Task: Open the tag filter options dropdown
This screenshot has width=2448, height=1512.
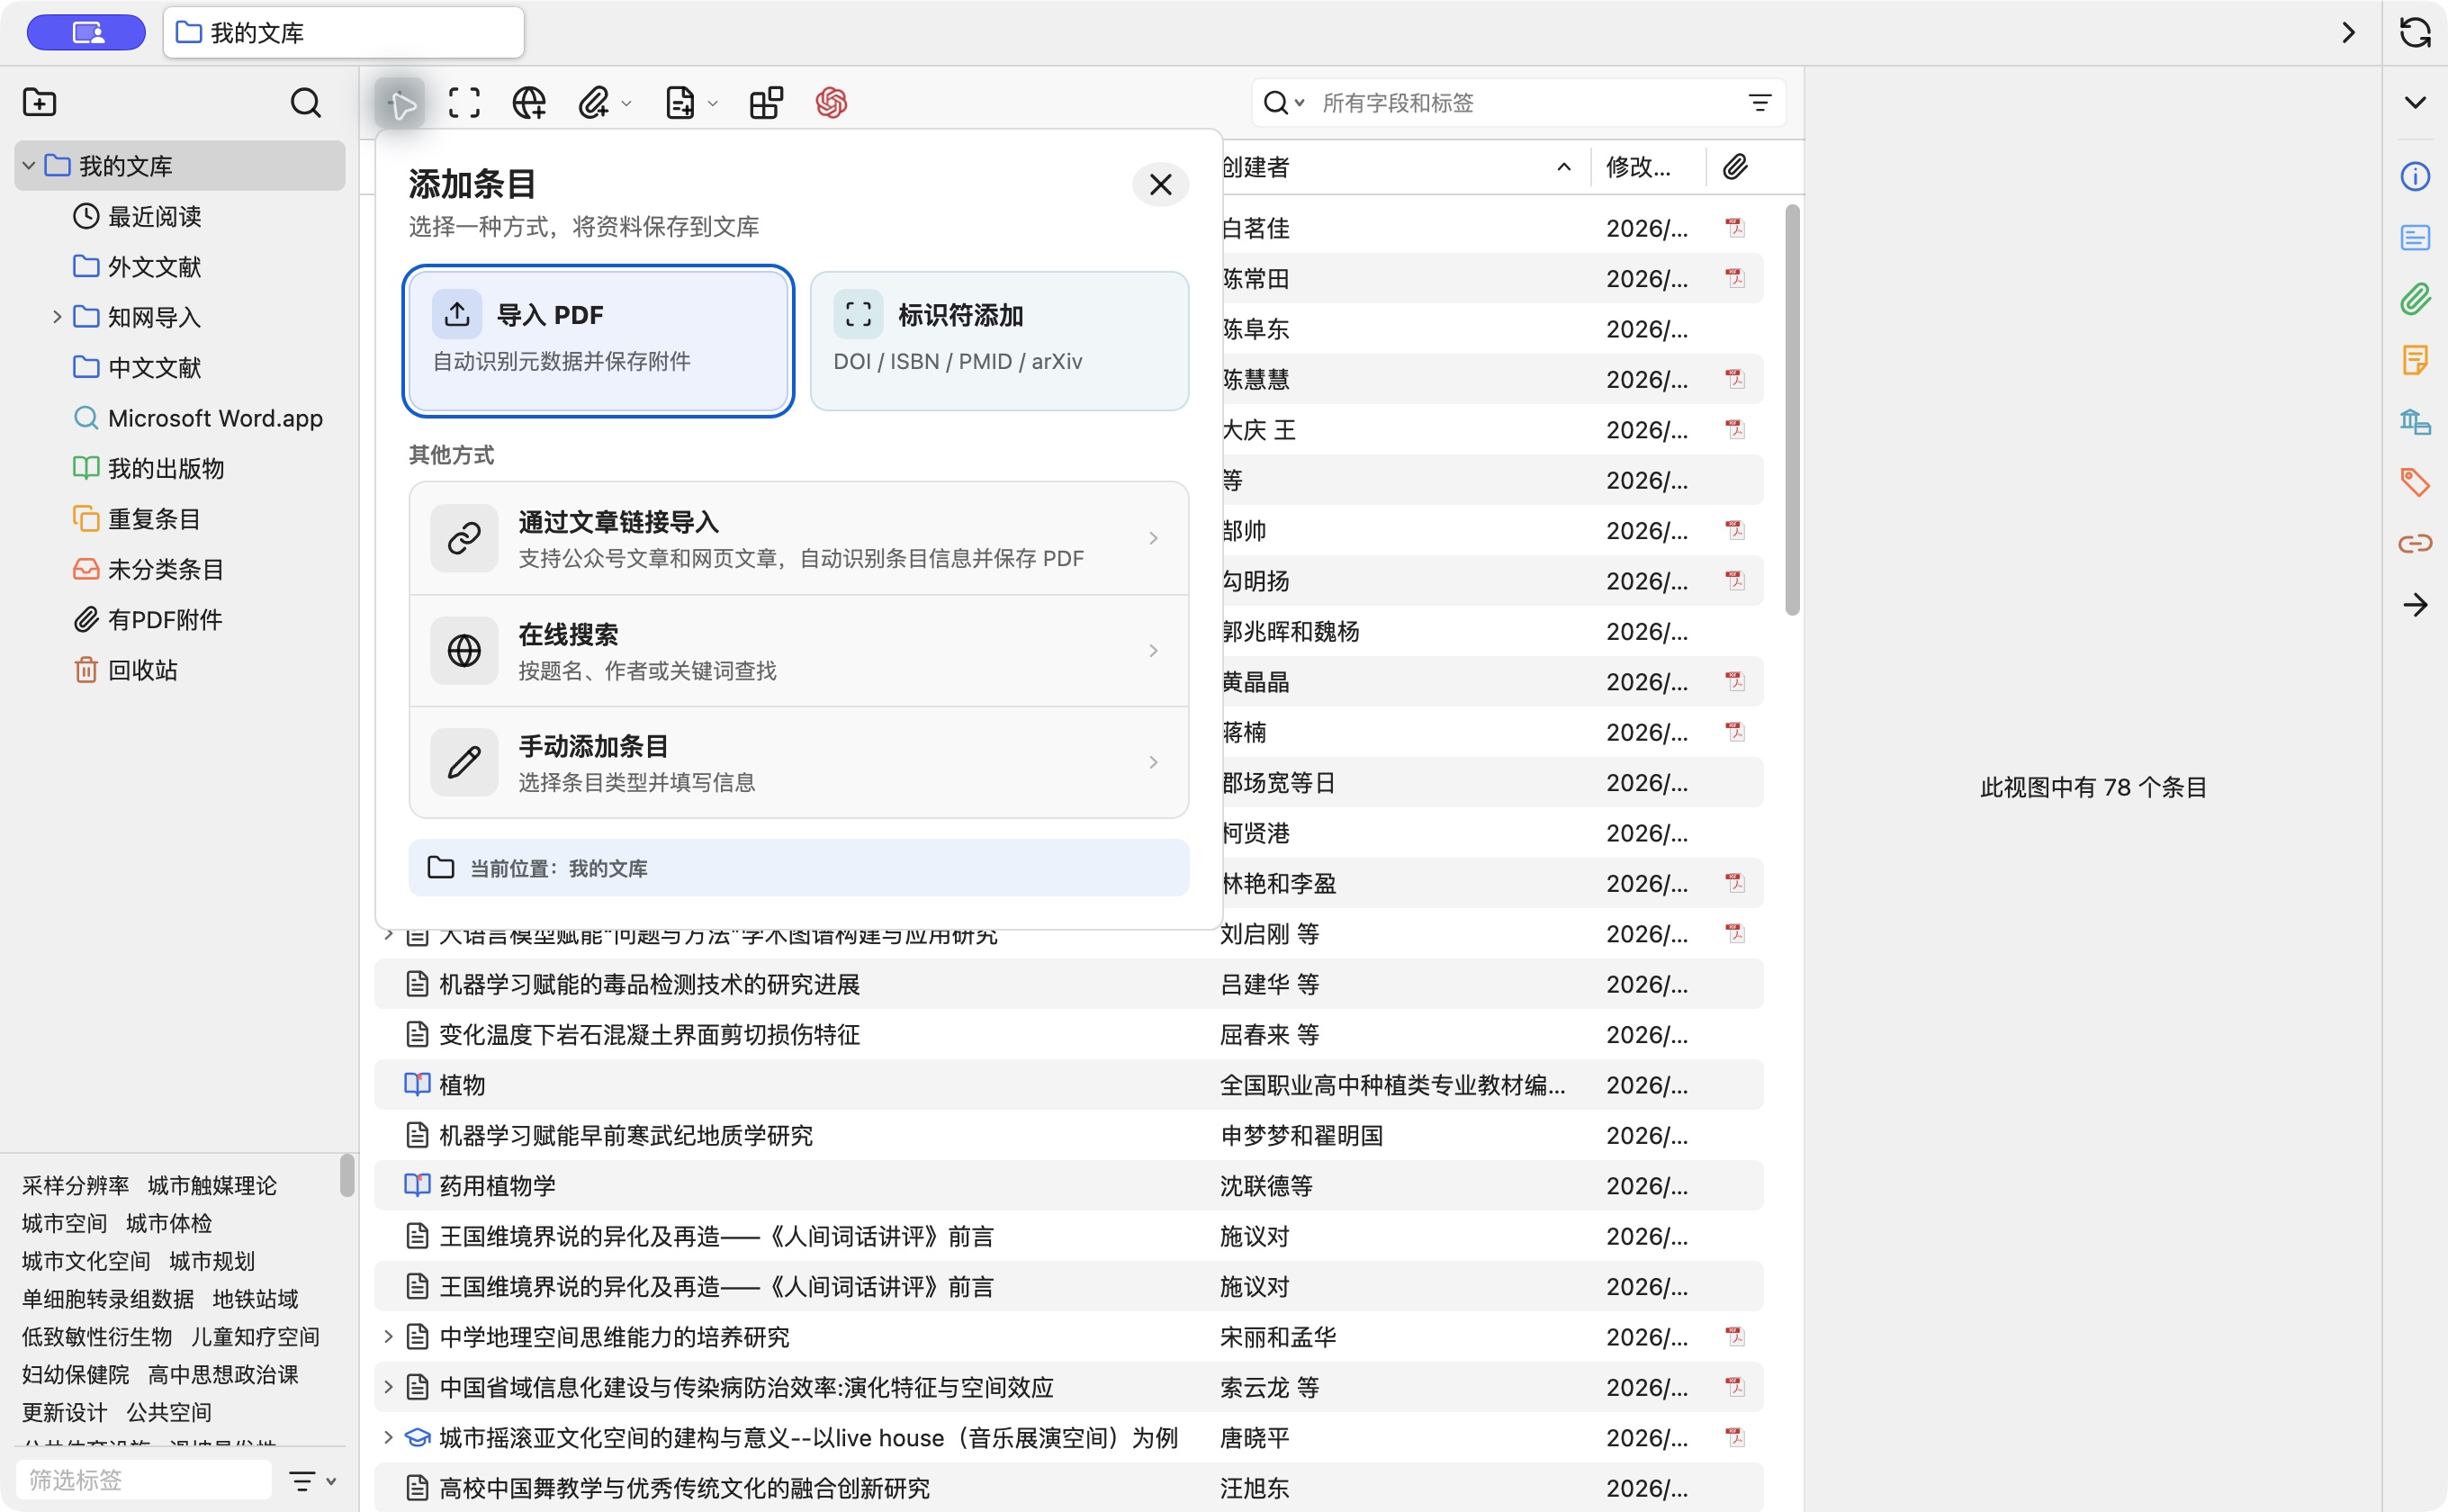Action: (312, 1481)
